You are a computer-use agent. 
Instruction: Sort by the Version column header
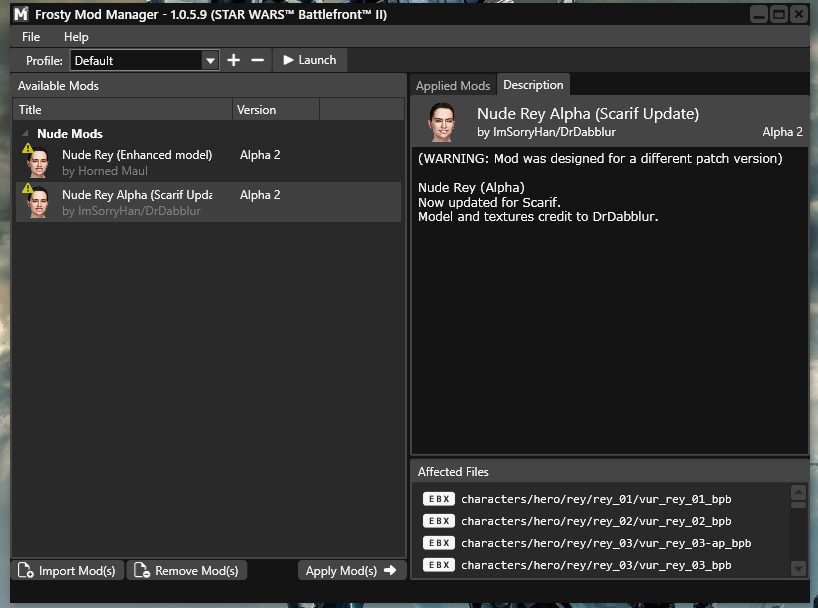[276, 110]
